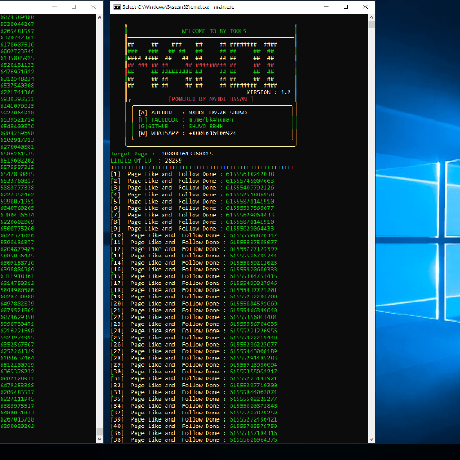Click row [3] Page Like and Follow Done
This screenshot has width=460, height=460.
(x=193, y=188)
